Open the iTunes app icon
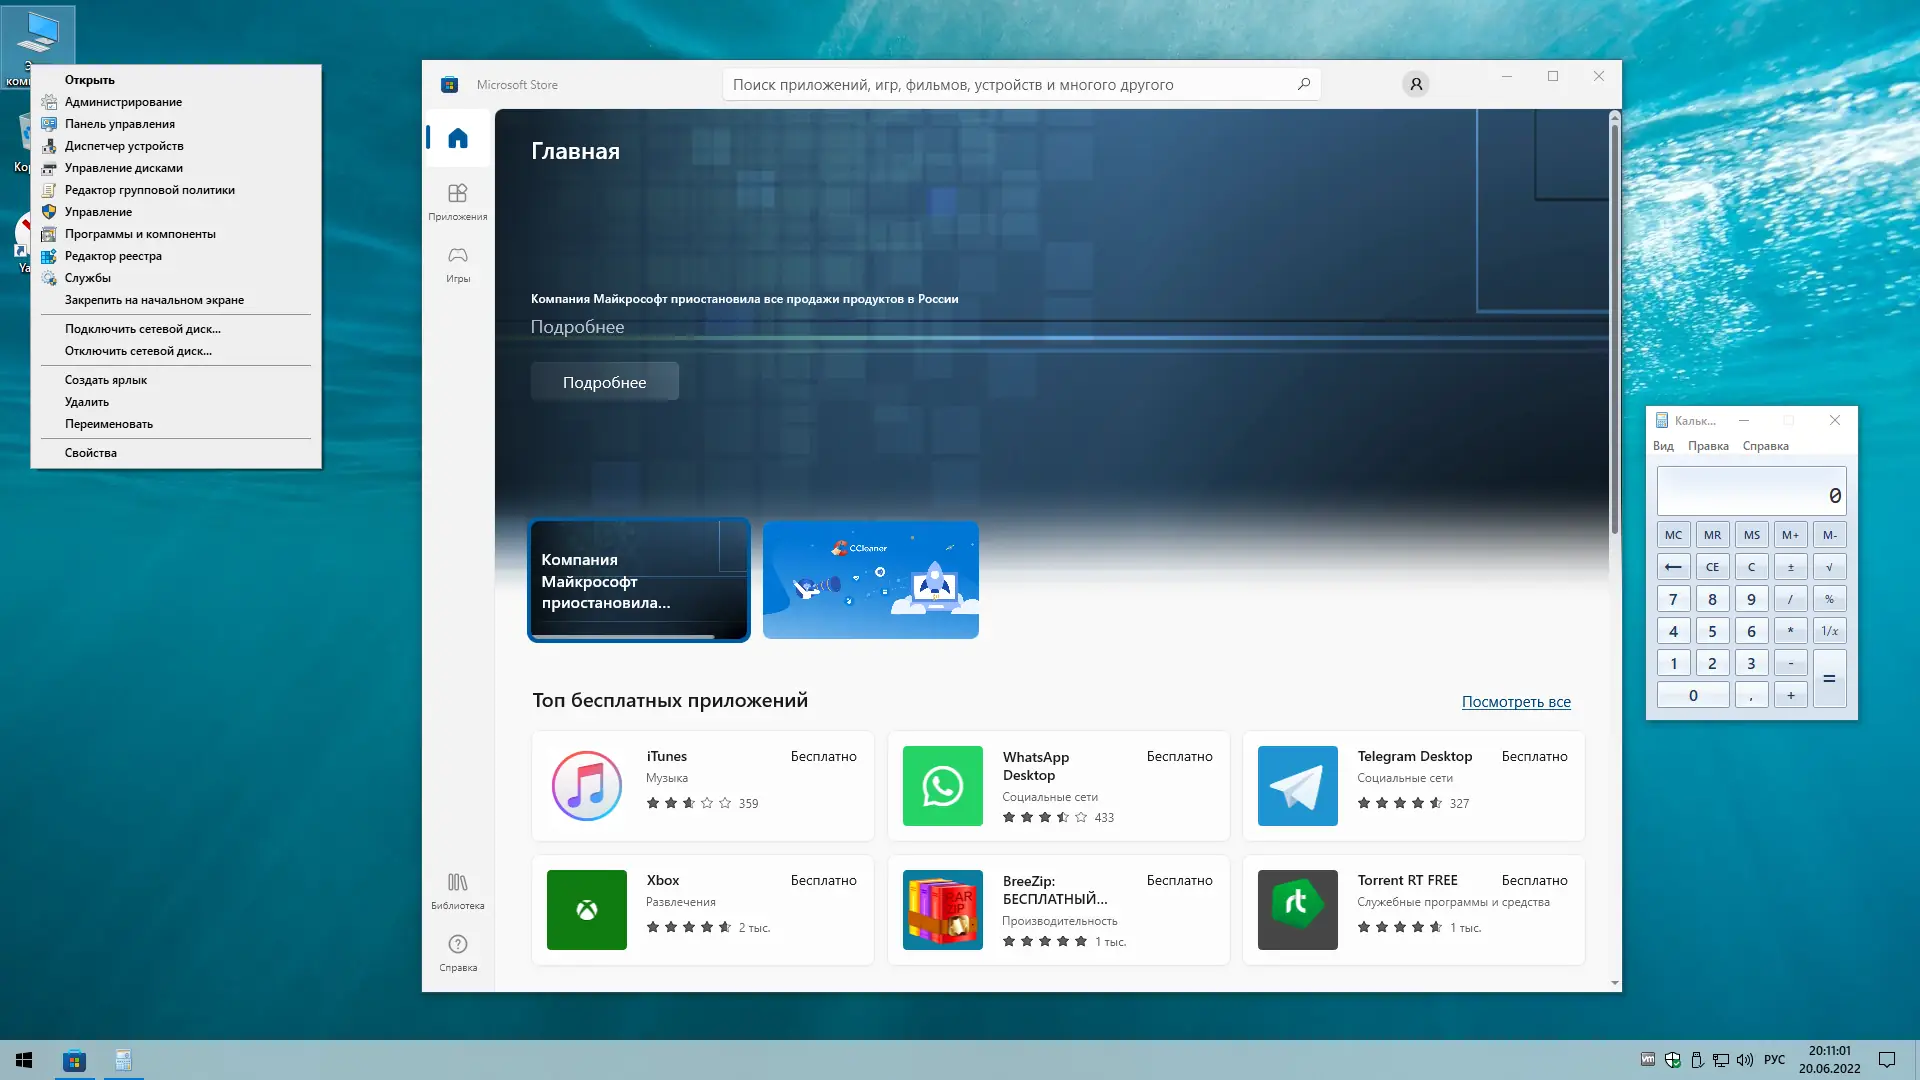The height and width of the screenshot is (1080, 1920). click(x=587, y=786)
